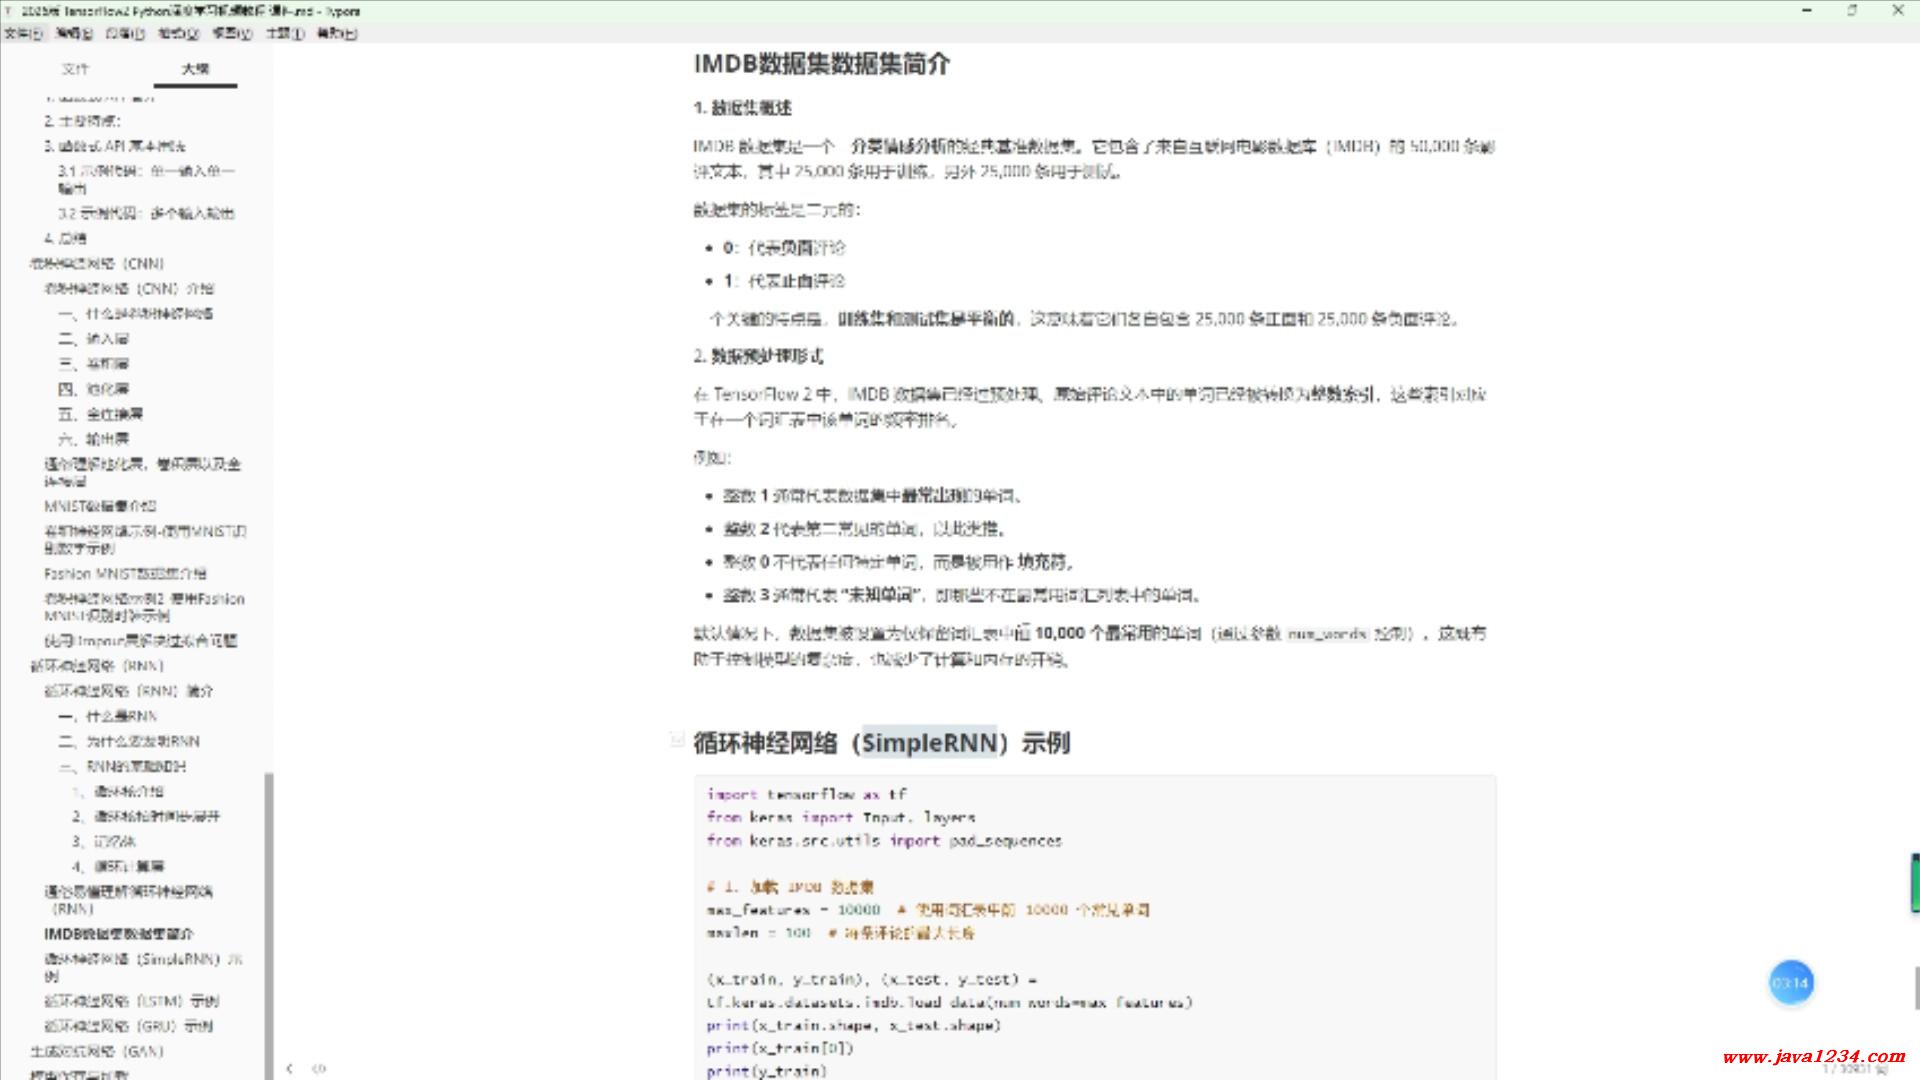Open the 视图 (View) menu
This screenshot has width=1920, height=1080.
[231, 33]
